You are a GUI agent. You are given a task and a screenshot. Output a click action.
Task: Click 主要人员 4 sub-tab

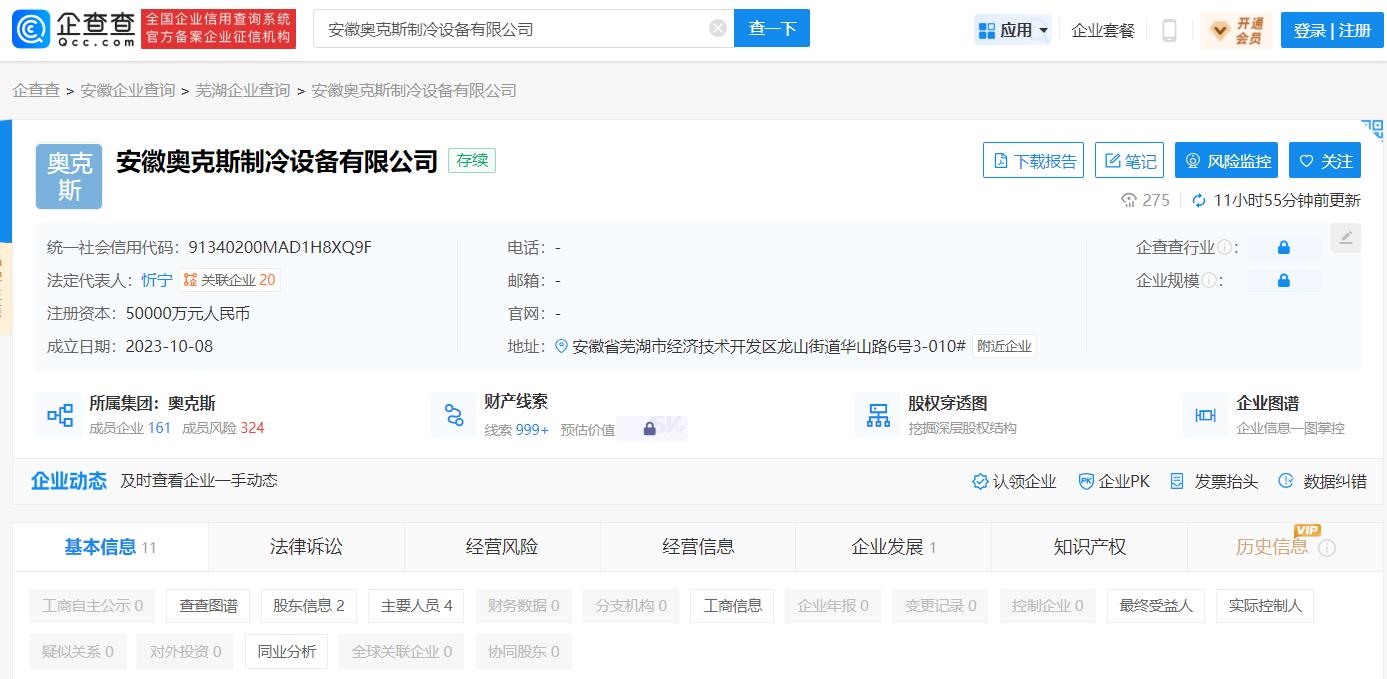point(416,605)
